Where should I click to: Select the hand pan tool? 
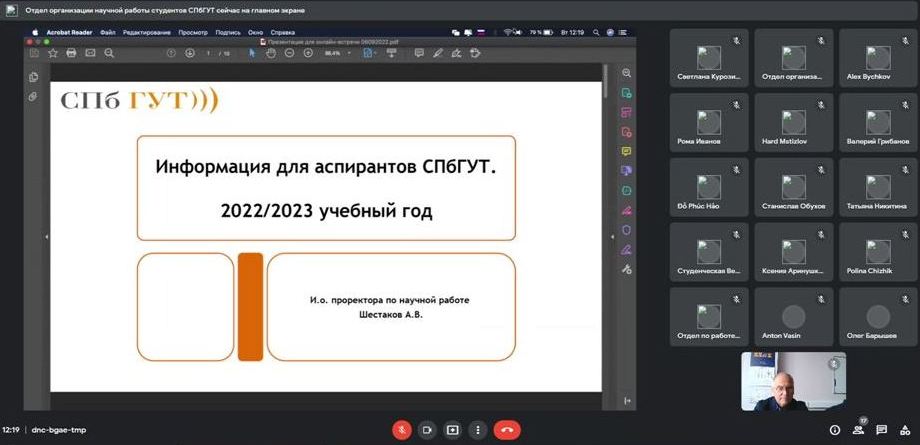(x=271, y=53)
